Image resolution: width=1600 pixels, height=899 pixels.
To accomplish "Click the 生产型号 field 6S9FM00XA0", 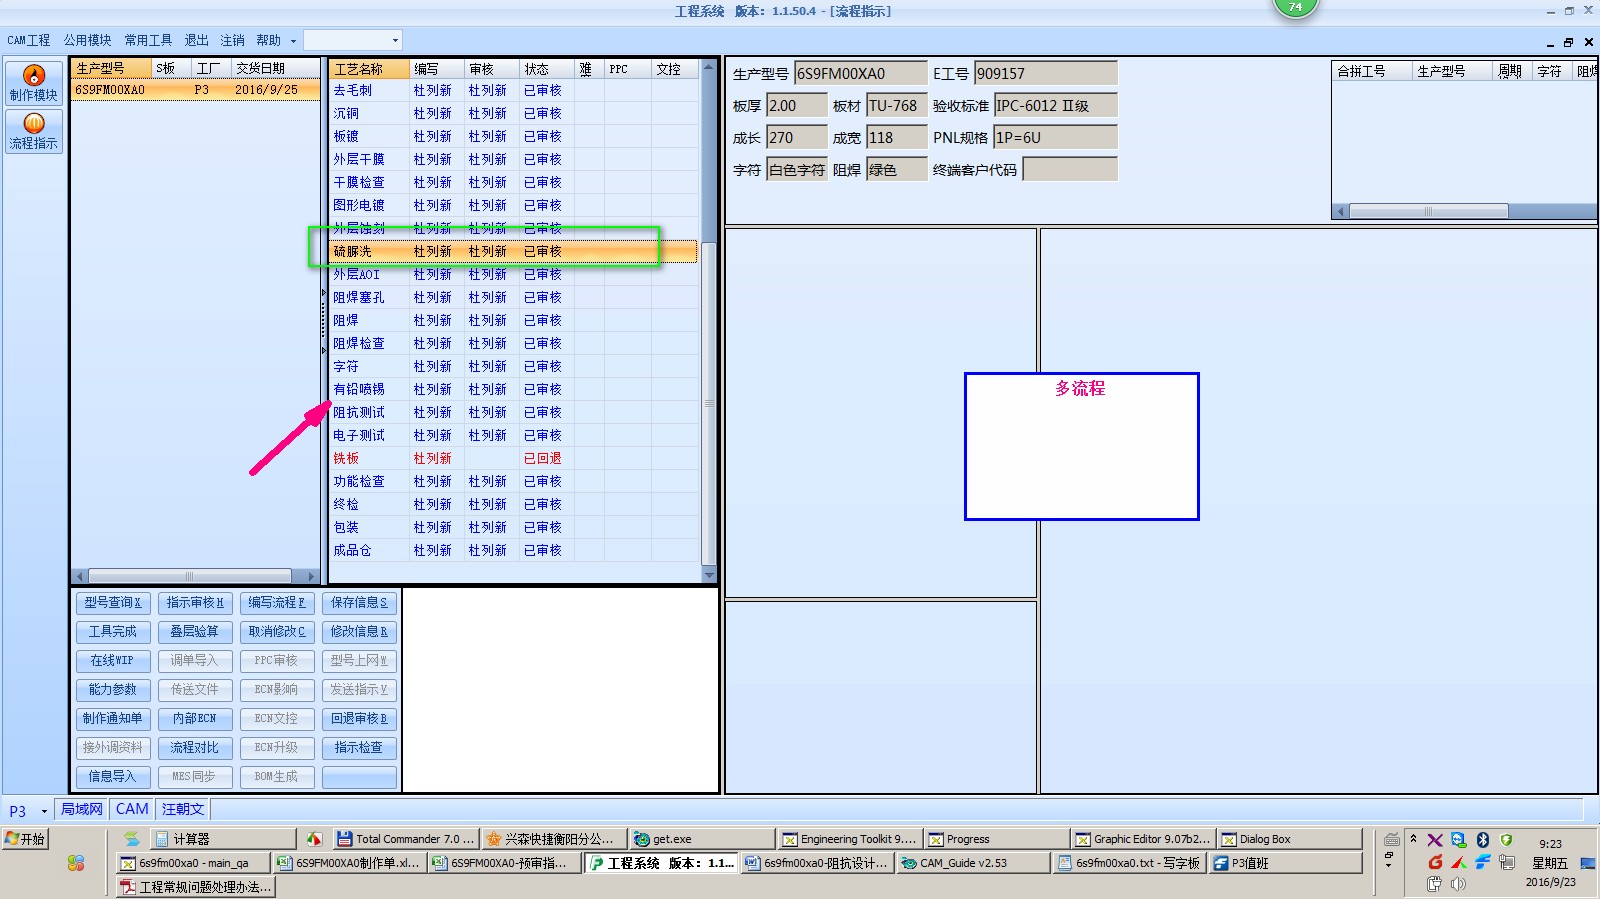I will click(x=860, y=74).
